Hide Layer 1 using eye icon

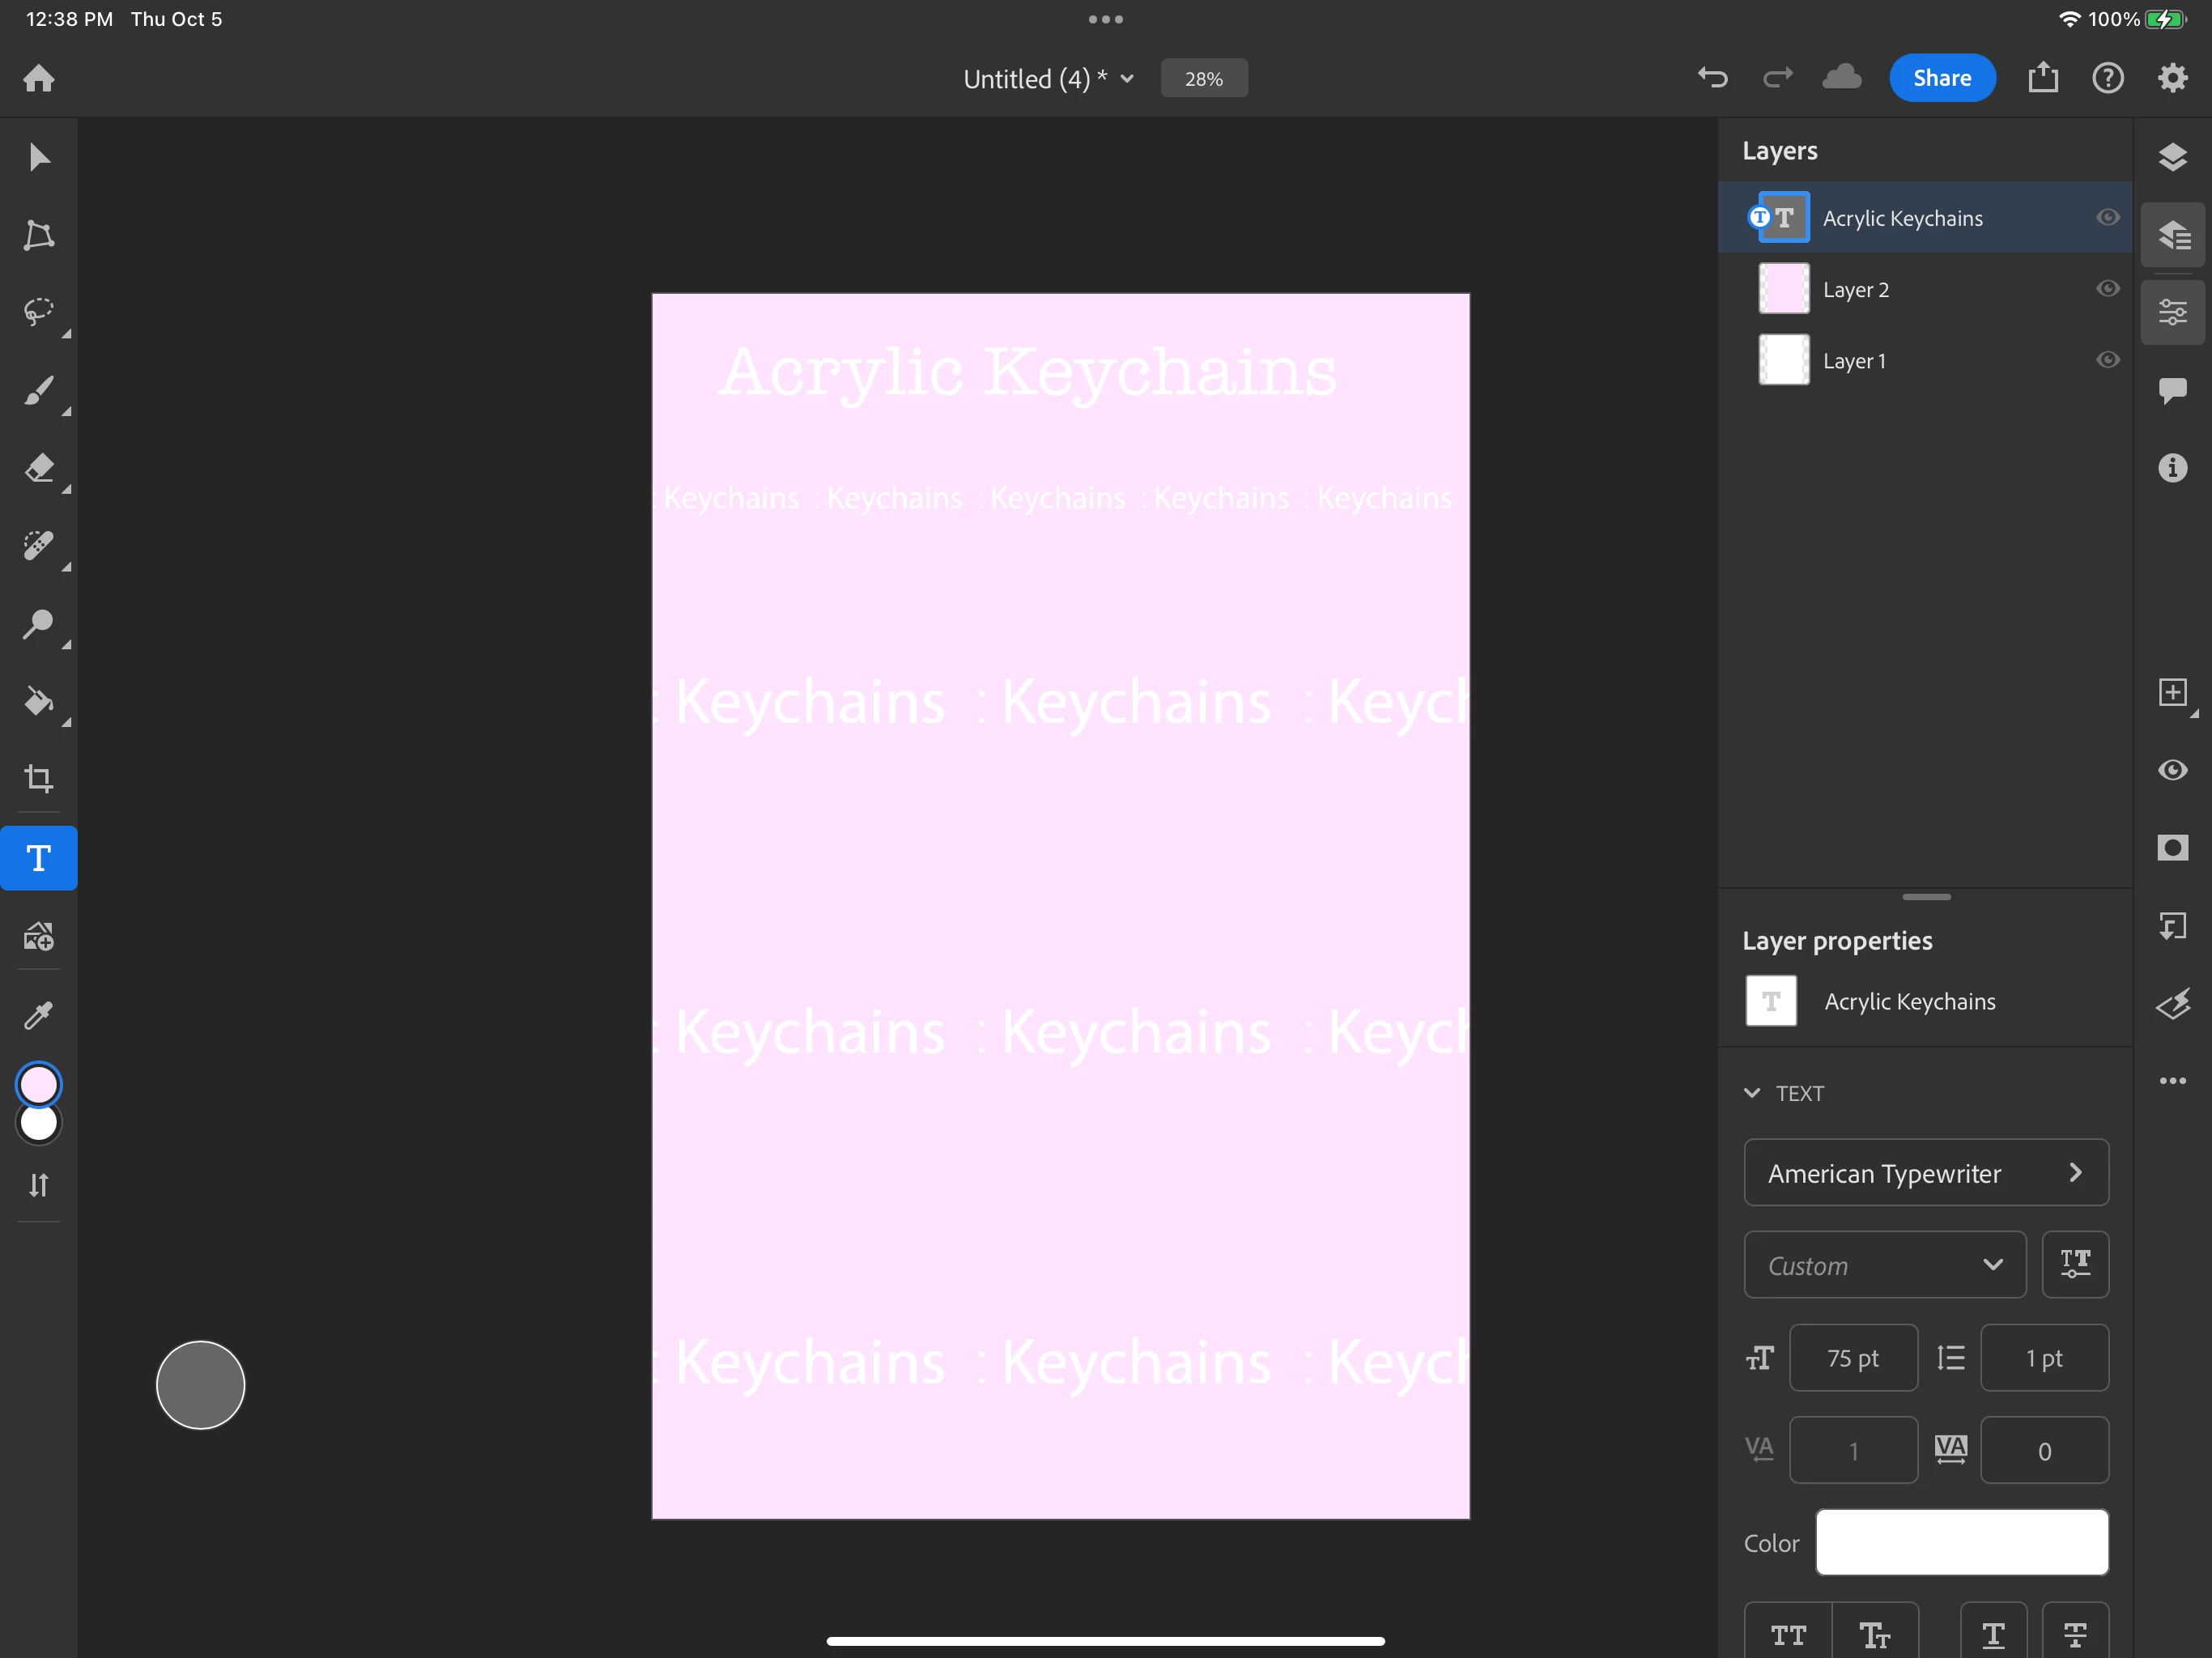coord(2107,360)
